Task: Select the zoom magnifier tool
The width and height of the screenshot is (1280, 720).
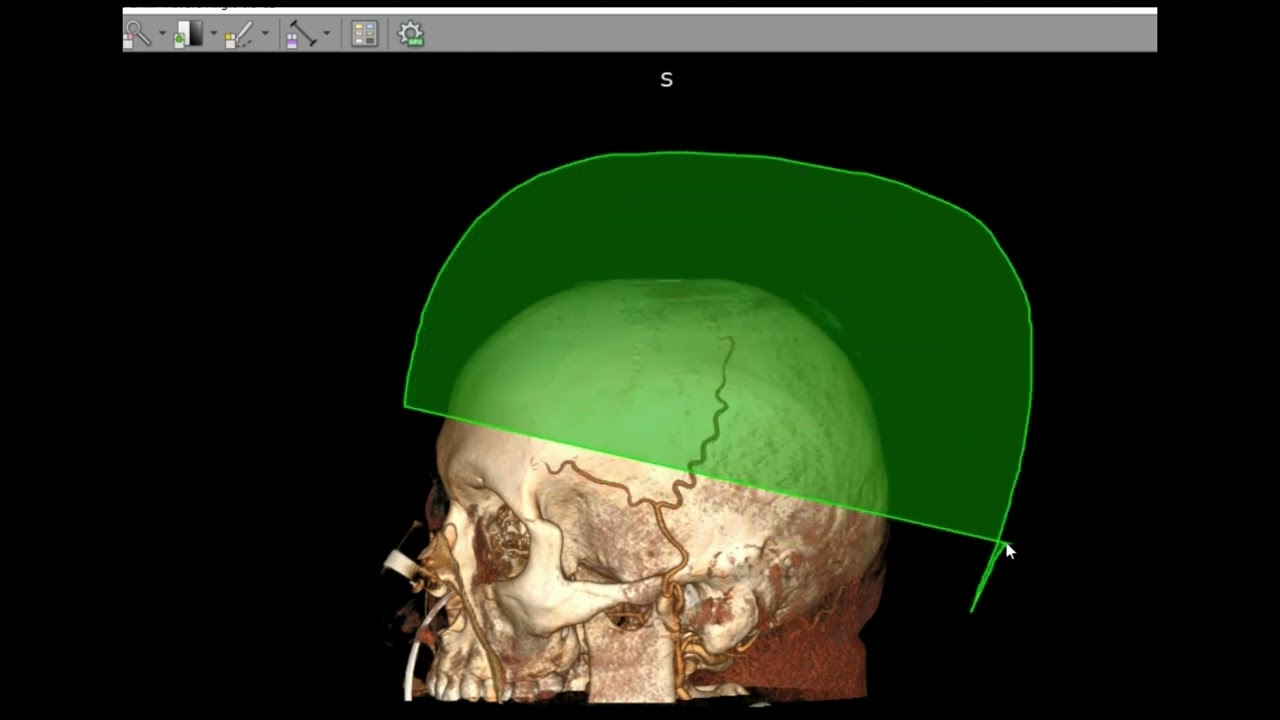Action: [137, 34]
